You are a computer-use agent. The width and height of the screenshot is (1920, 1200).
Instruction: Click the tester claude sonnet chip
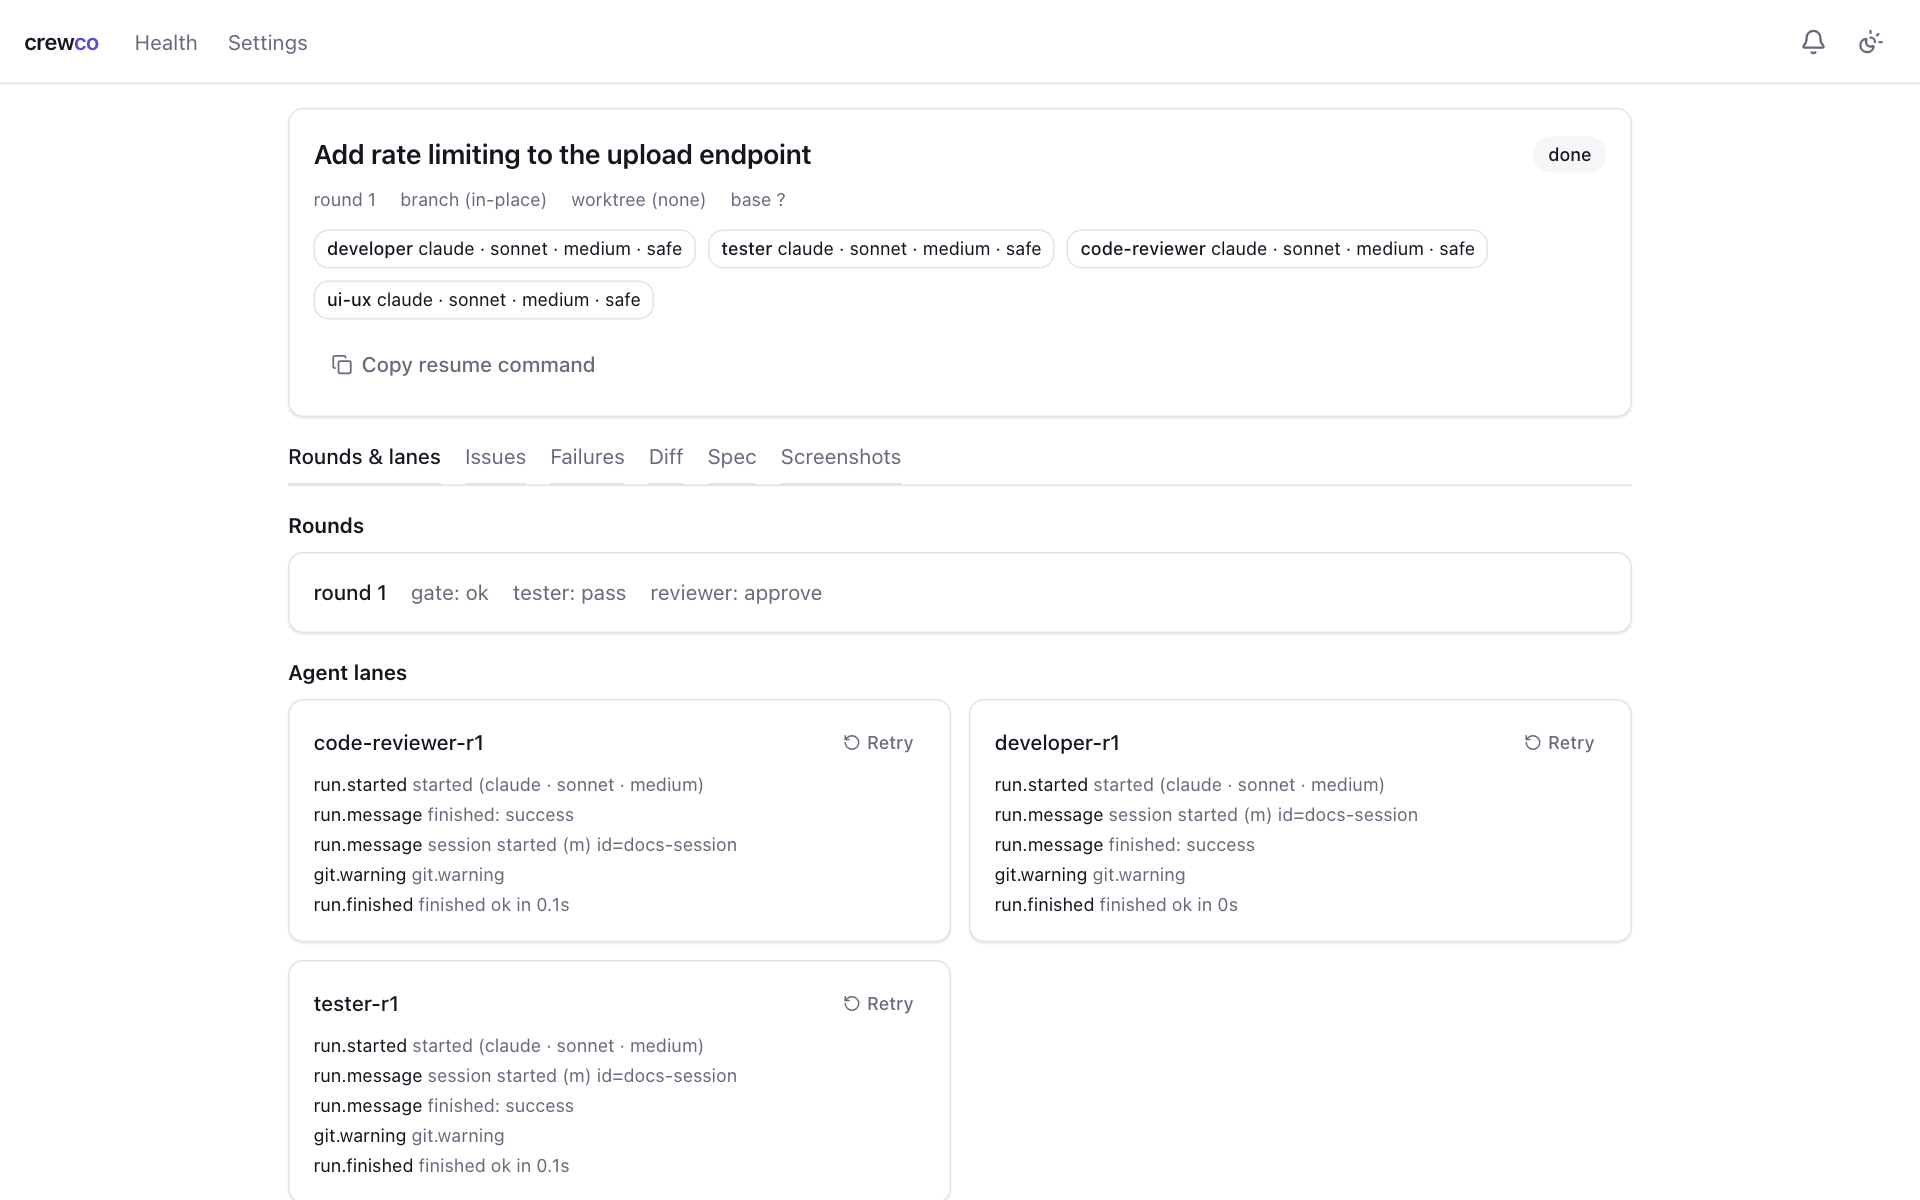(x=881, y=249)
